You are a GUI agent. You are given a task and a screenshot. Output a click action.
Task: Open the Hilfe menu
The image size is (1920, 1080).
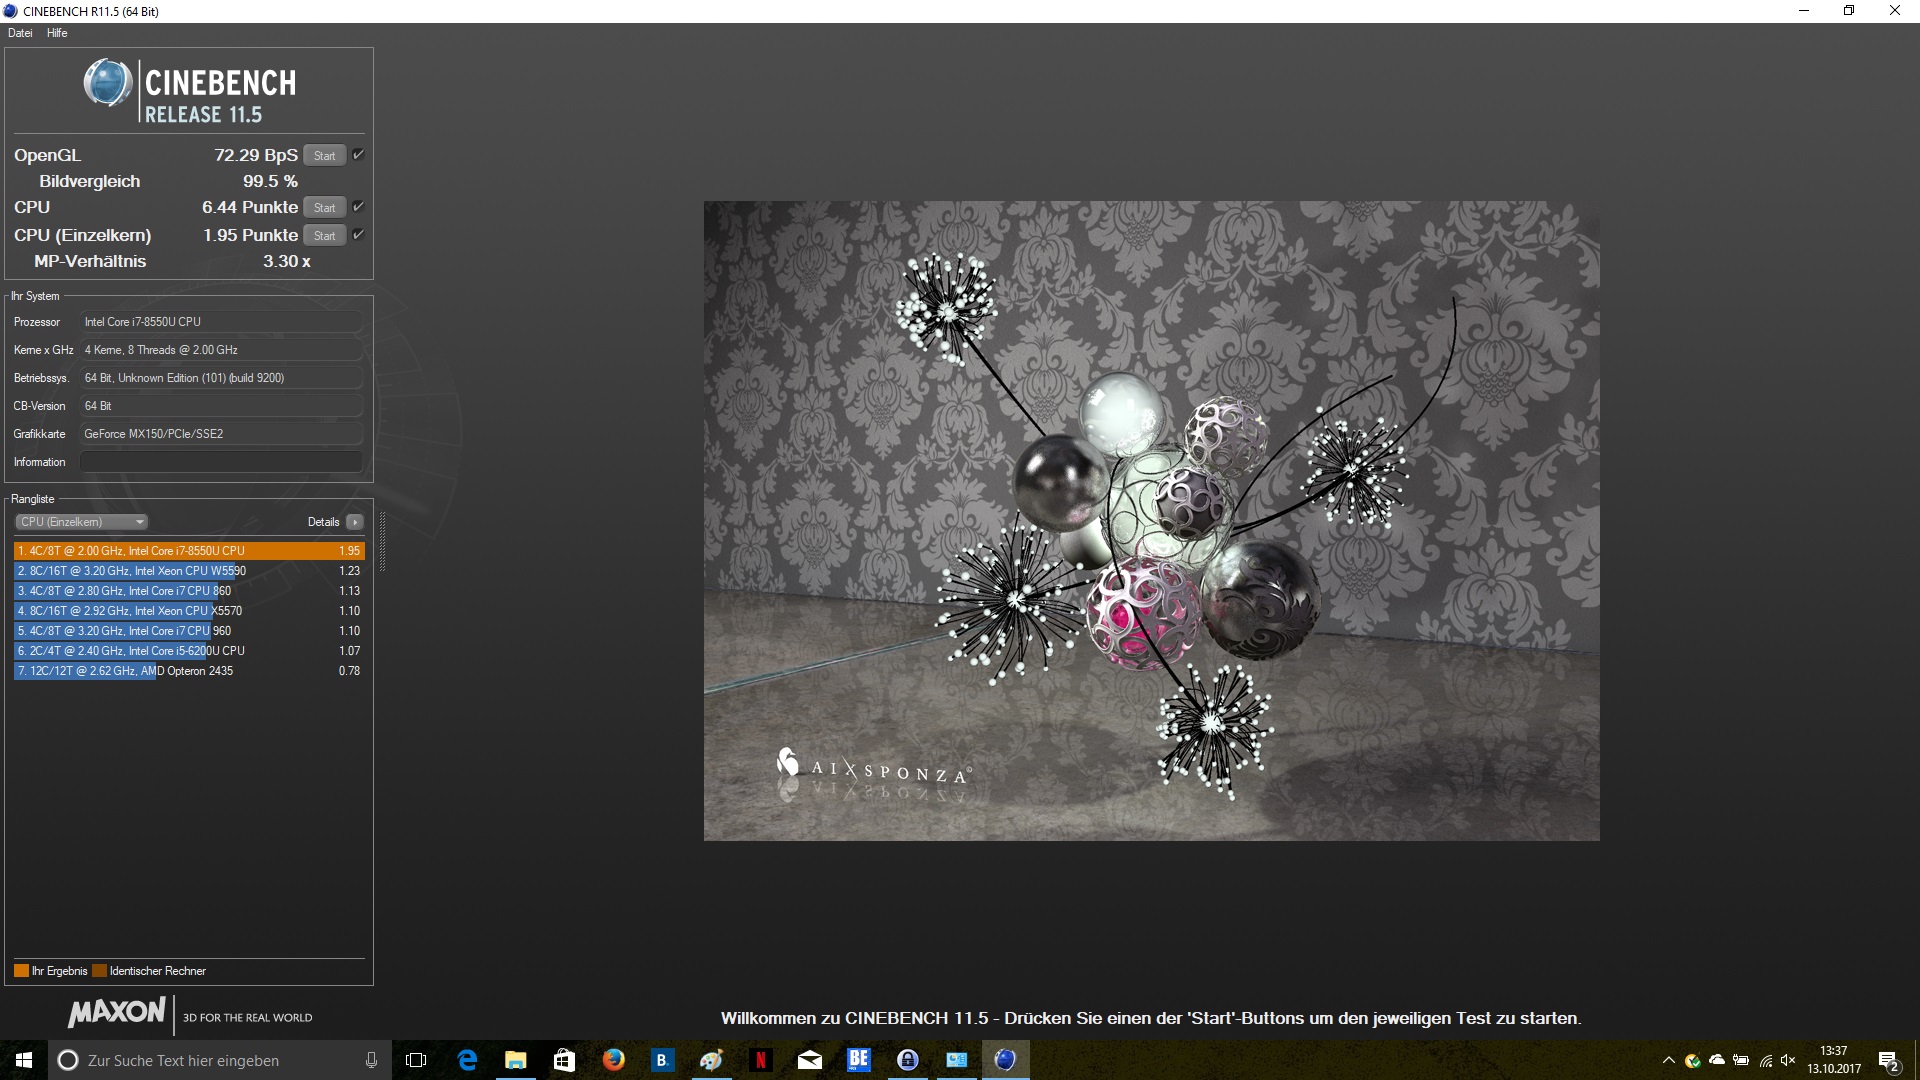(x=57, y=33)
